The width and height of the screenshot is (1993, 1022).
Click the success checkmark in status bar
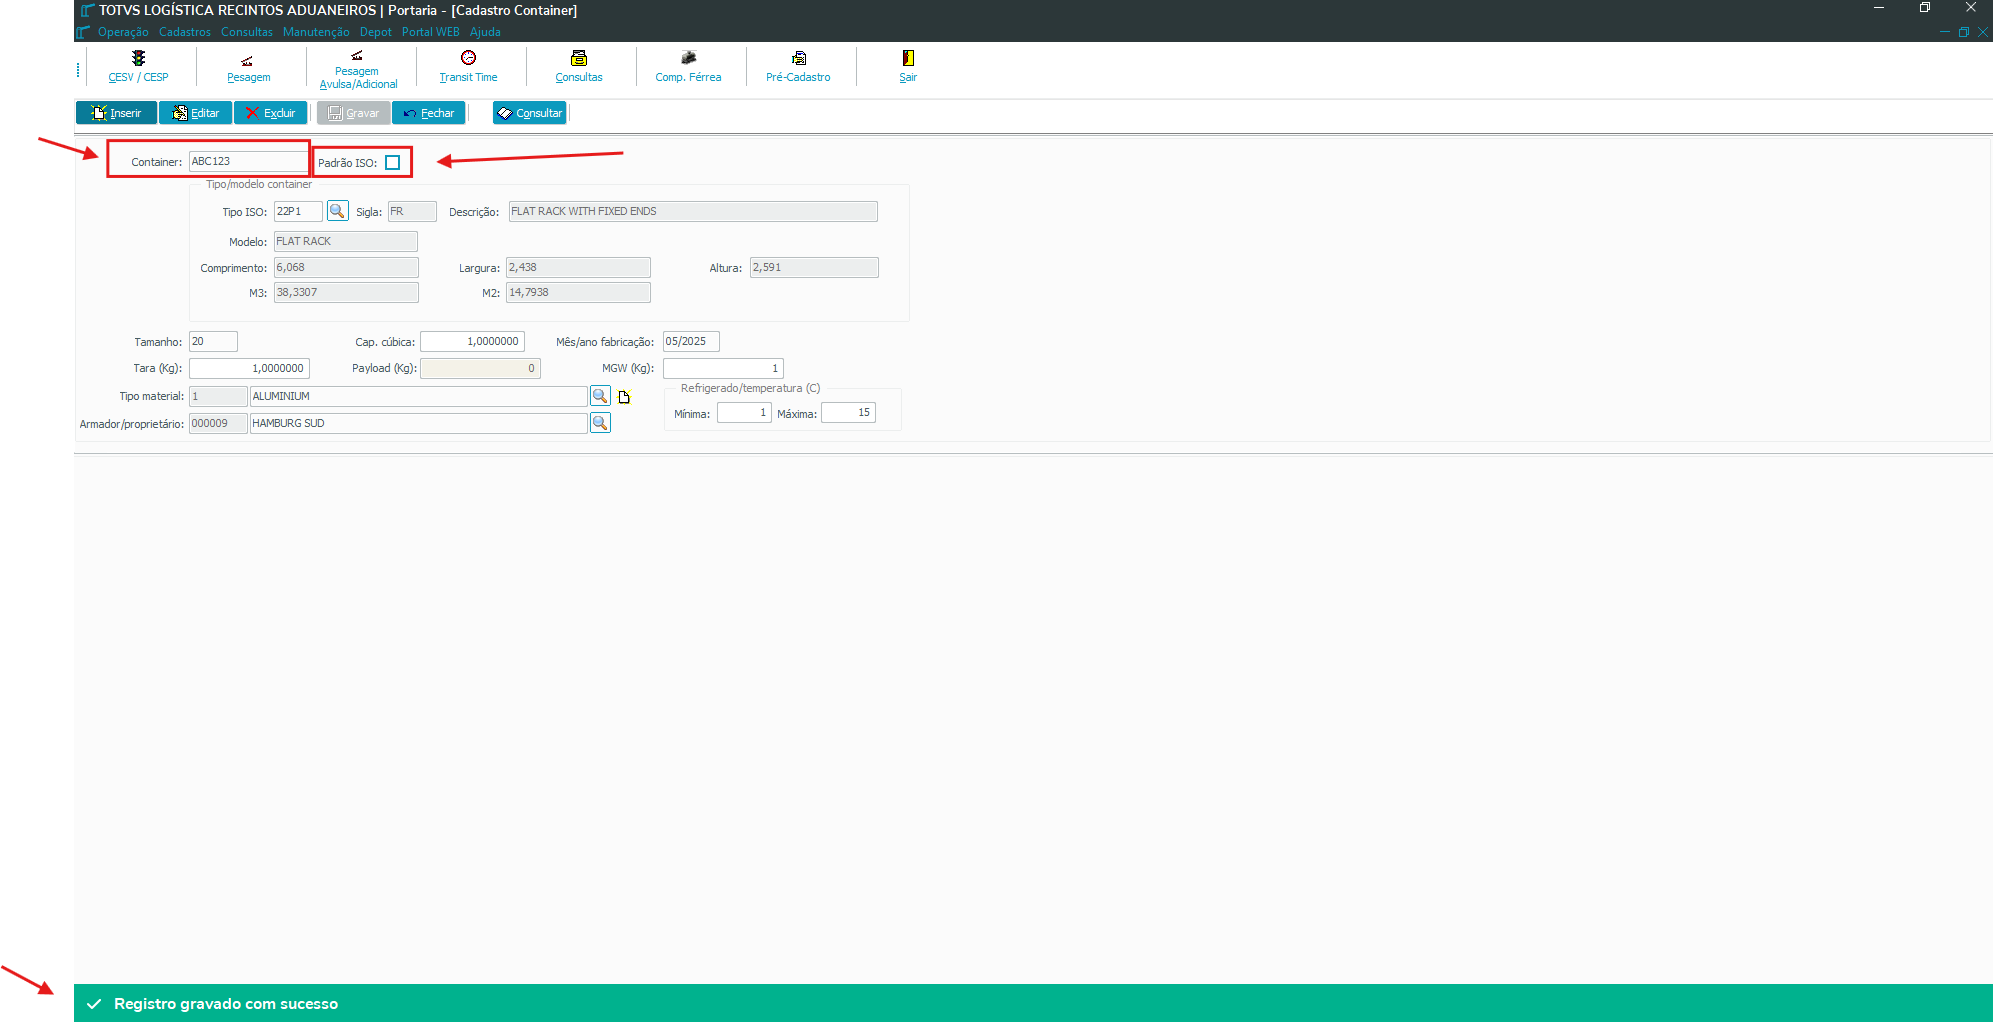93,1004
